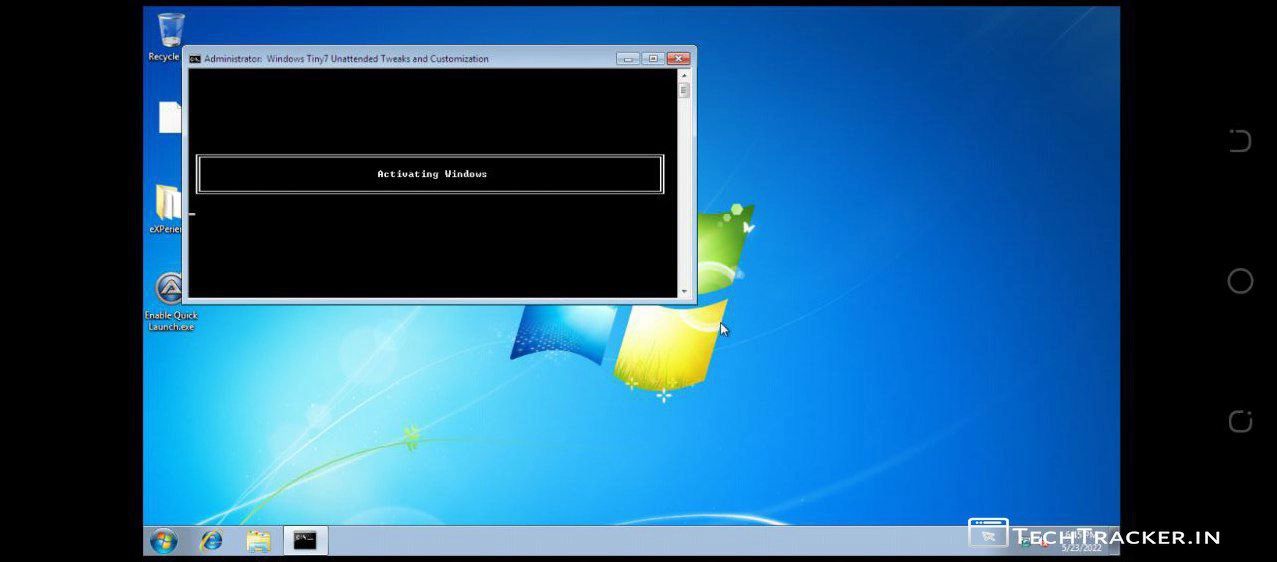
Task: Click the console scrollbar up arrow
Action: coord(684,75)
